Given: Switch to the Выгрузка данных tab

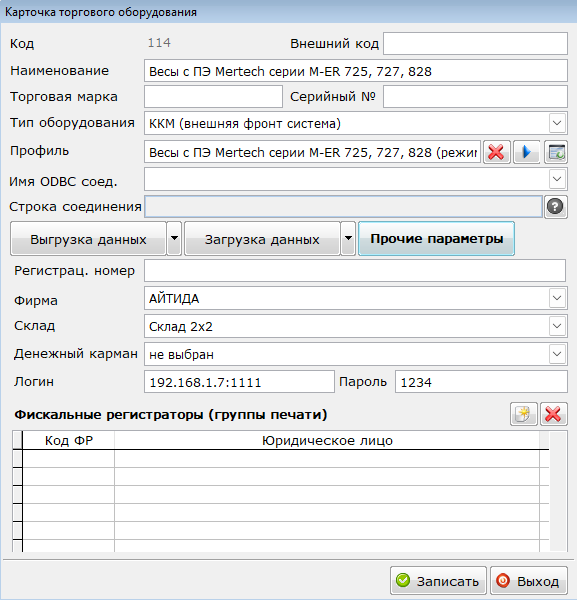Looking at the screenshot, I should pos(88,238).
